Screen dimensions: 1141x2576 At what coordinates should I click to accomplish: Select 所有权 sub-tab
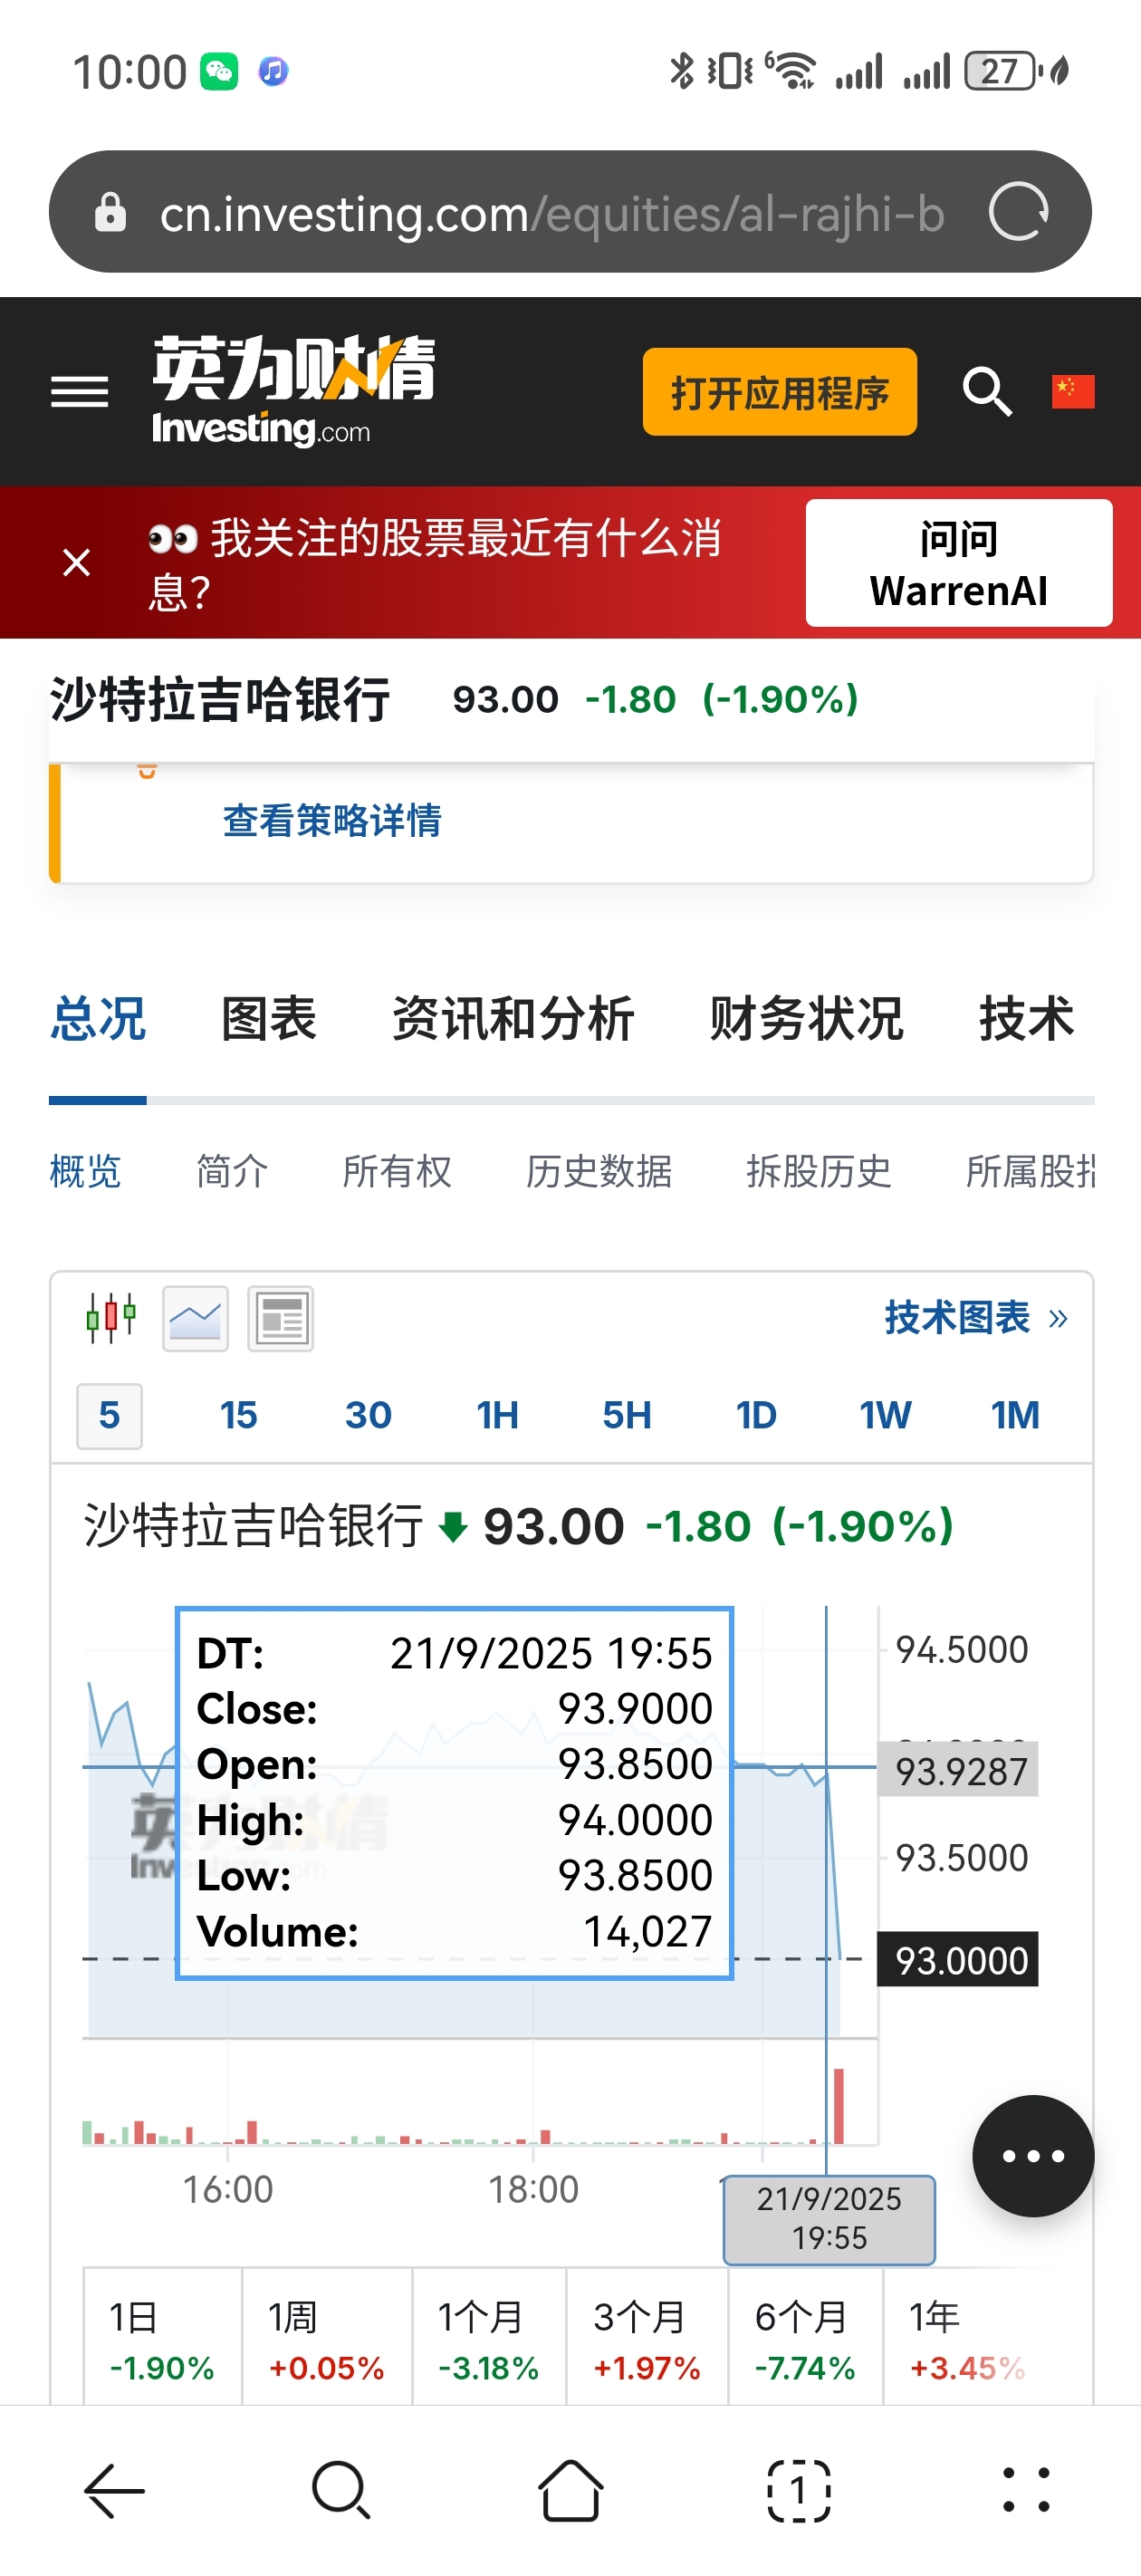(x=397, y=1171)
